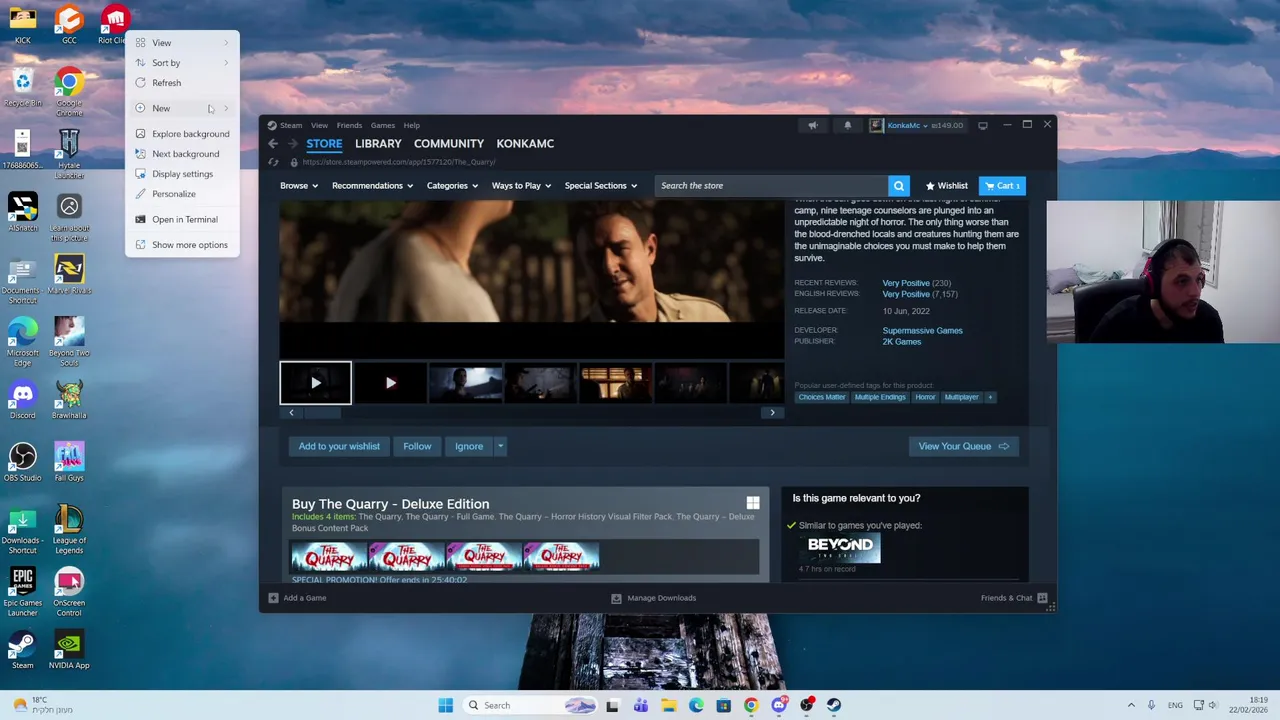Open the Cart button
1280x720 pixels.
1002,186
